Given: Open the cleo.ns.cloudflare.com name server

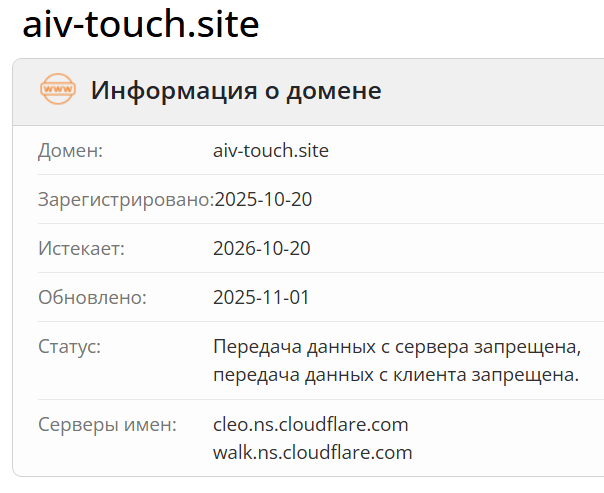Looking at the screenshot, I should point(311,424).
